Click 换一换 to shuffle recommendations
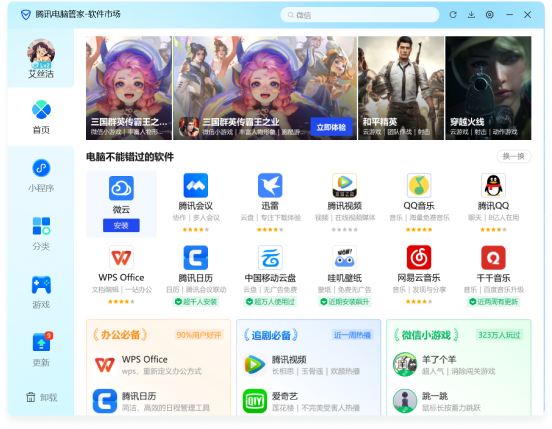The height and width of the screenshot is (429, 552). (x=514, y=156)
